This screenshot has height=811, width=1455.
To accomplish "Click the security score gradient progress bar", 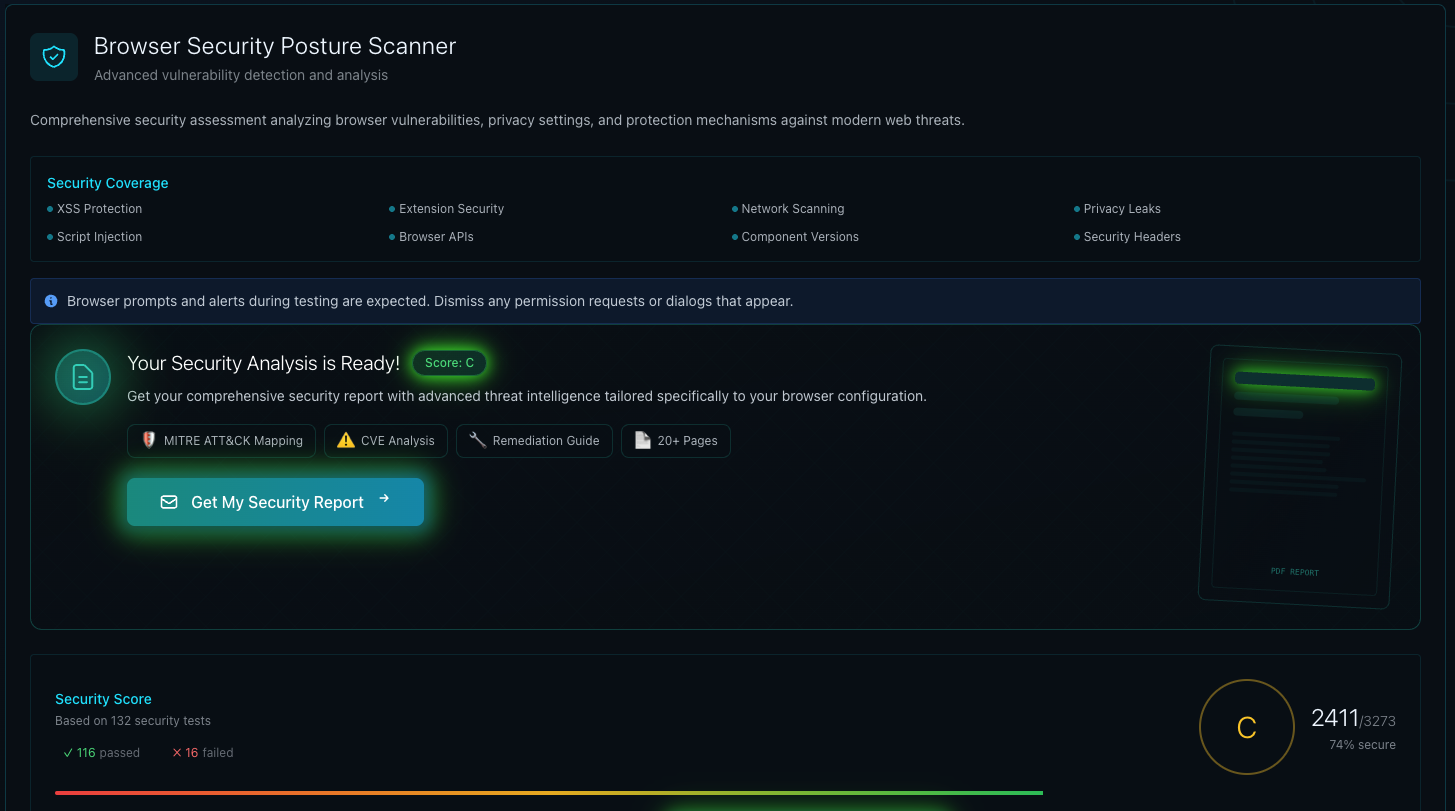I will pyautogui.click(x=549, y=793).
